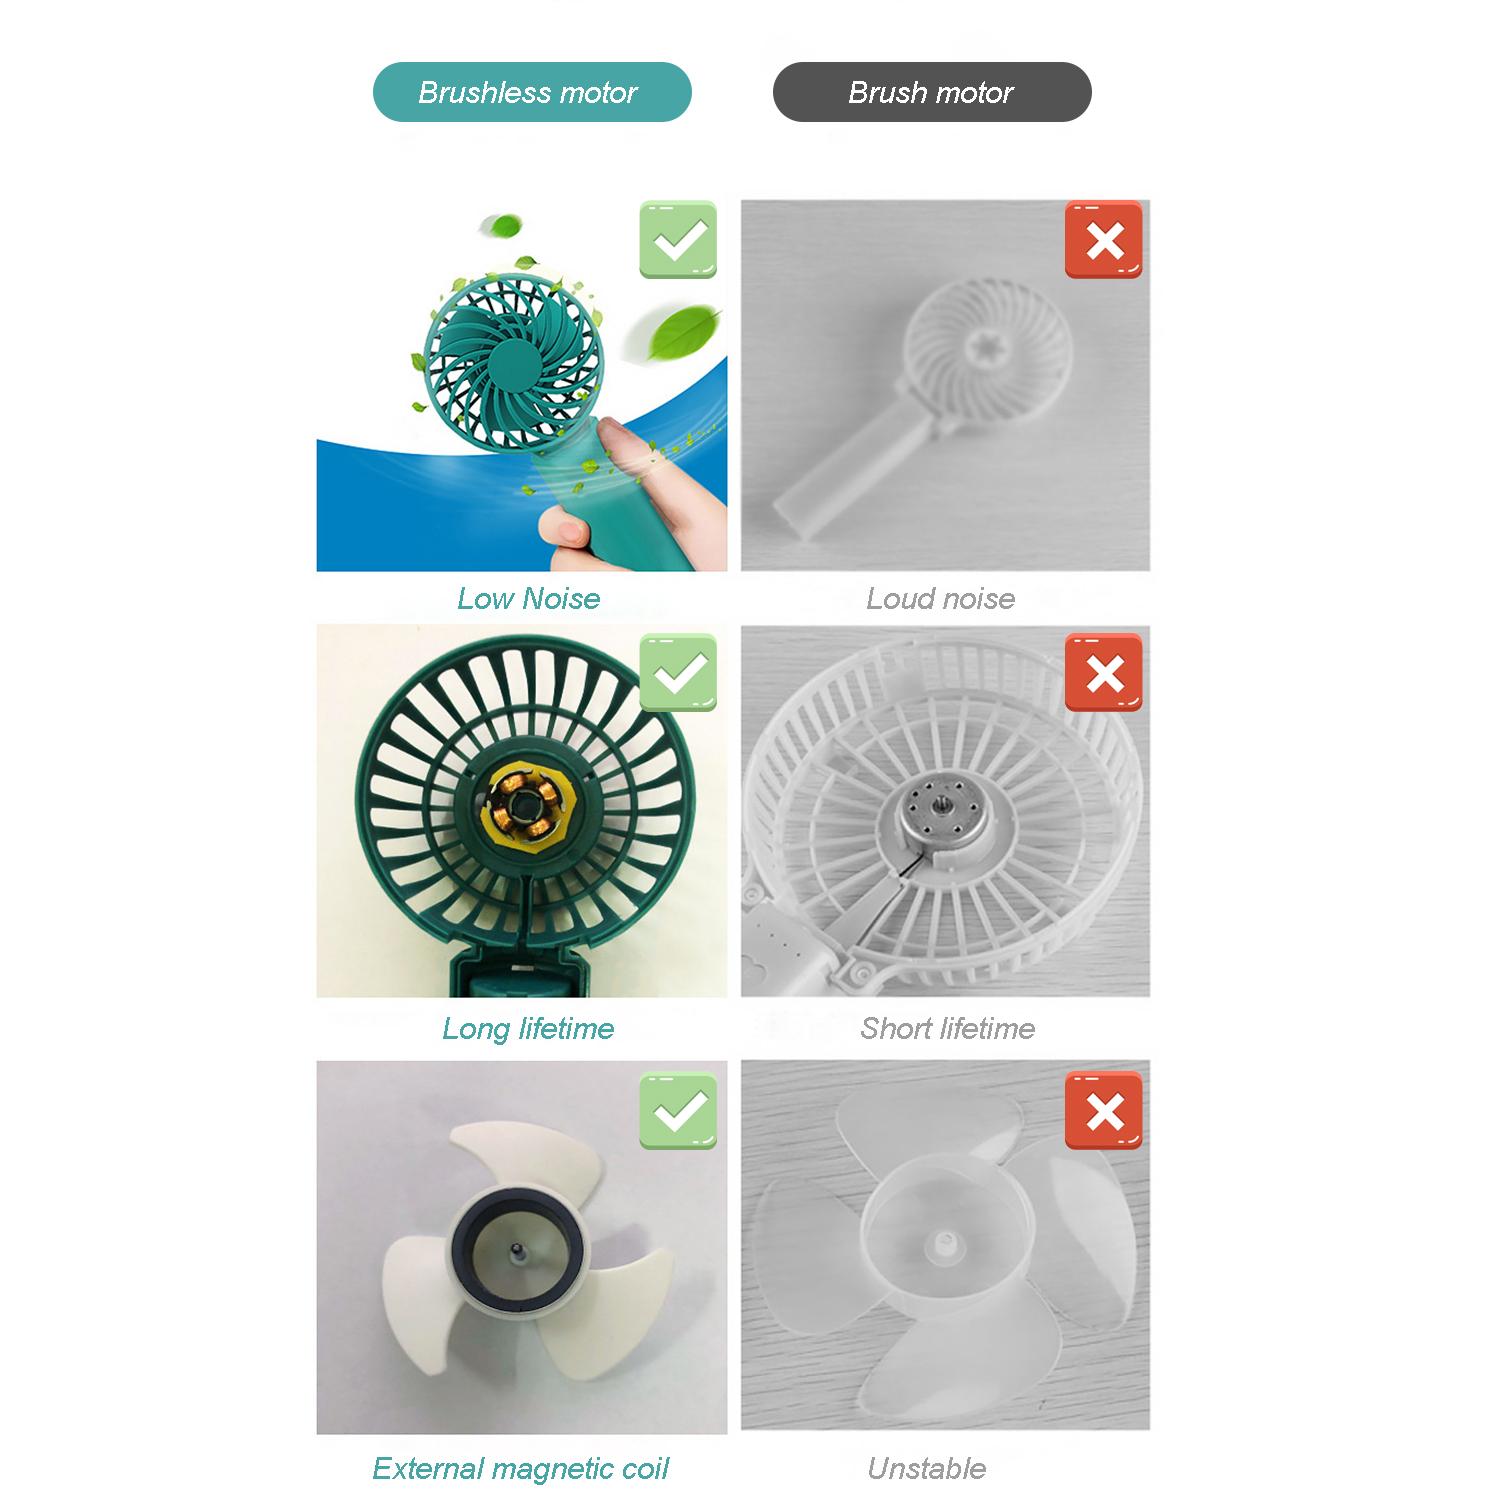Click the External magnetic coil caption
This screenshot has height=1500, width=1500.
click(520, 1468)
